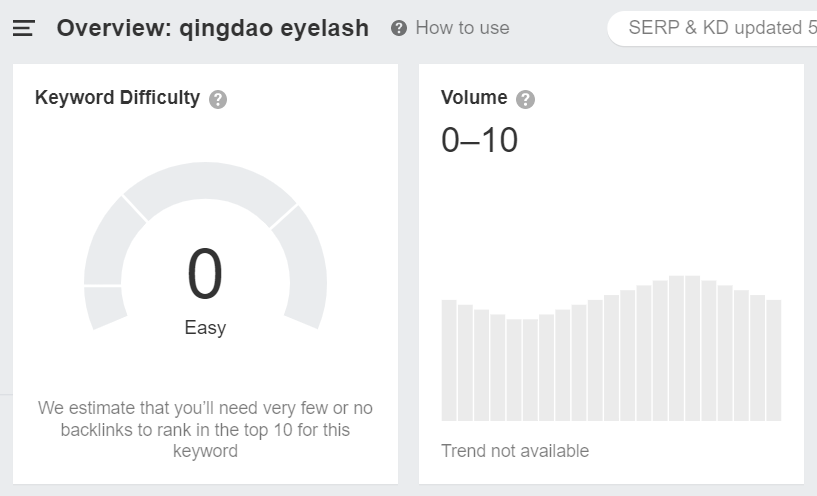
Task: Click the backlinks estimate description text
Action: click(x=205, y=429)
